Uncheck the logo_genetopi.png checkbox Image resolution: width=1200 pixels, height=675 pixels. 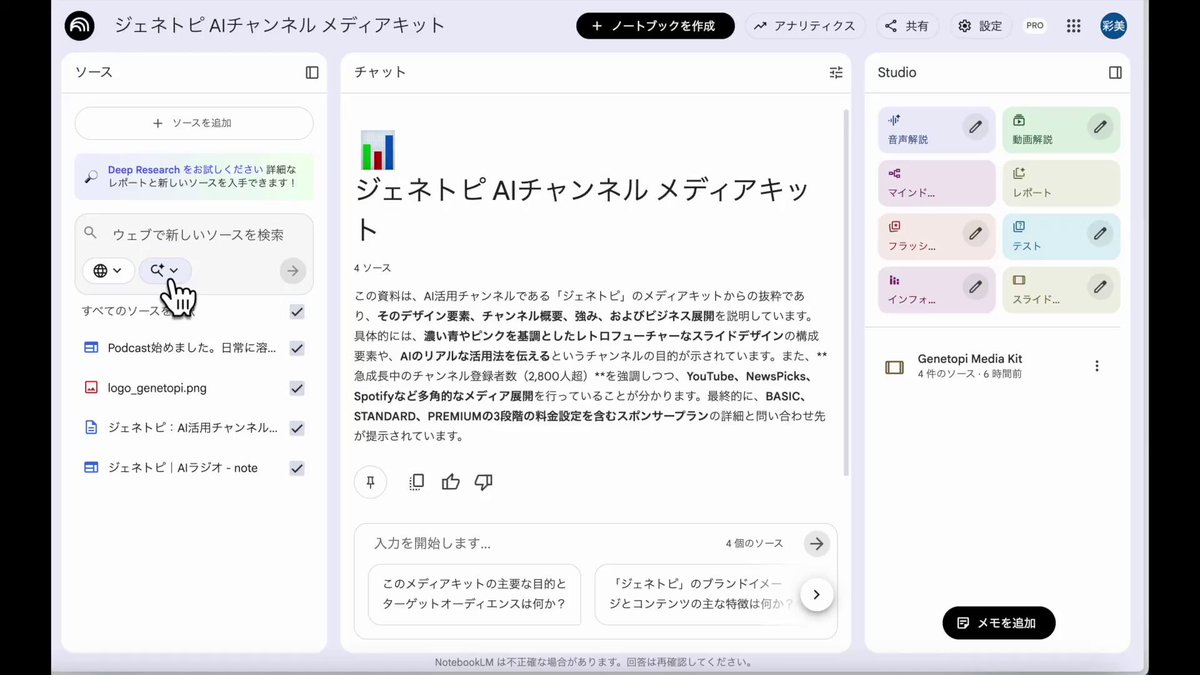[297, 388]
